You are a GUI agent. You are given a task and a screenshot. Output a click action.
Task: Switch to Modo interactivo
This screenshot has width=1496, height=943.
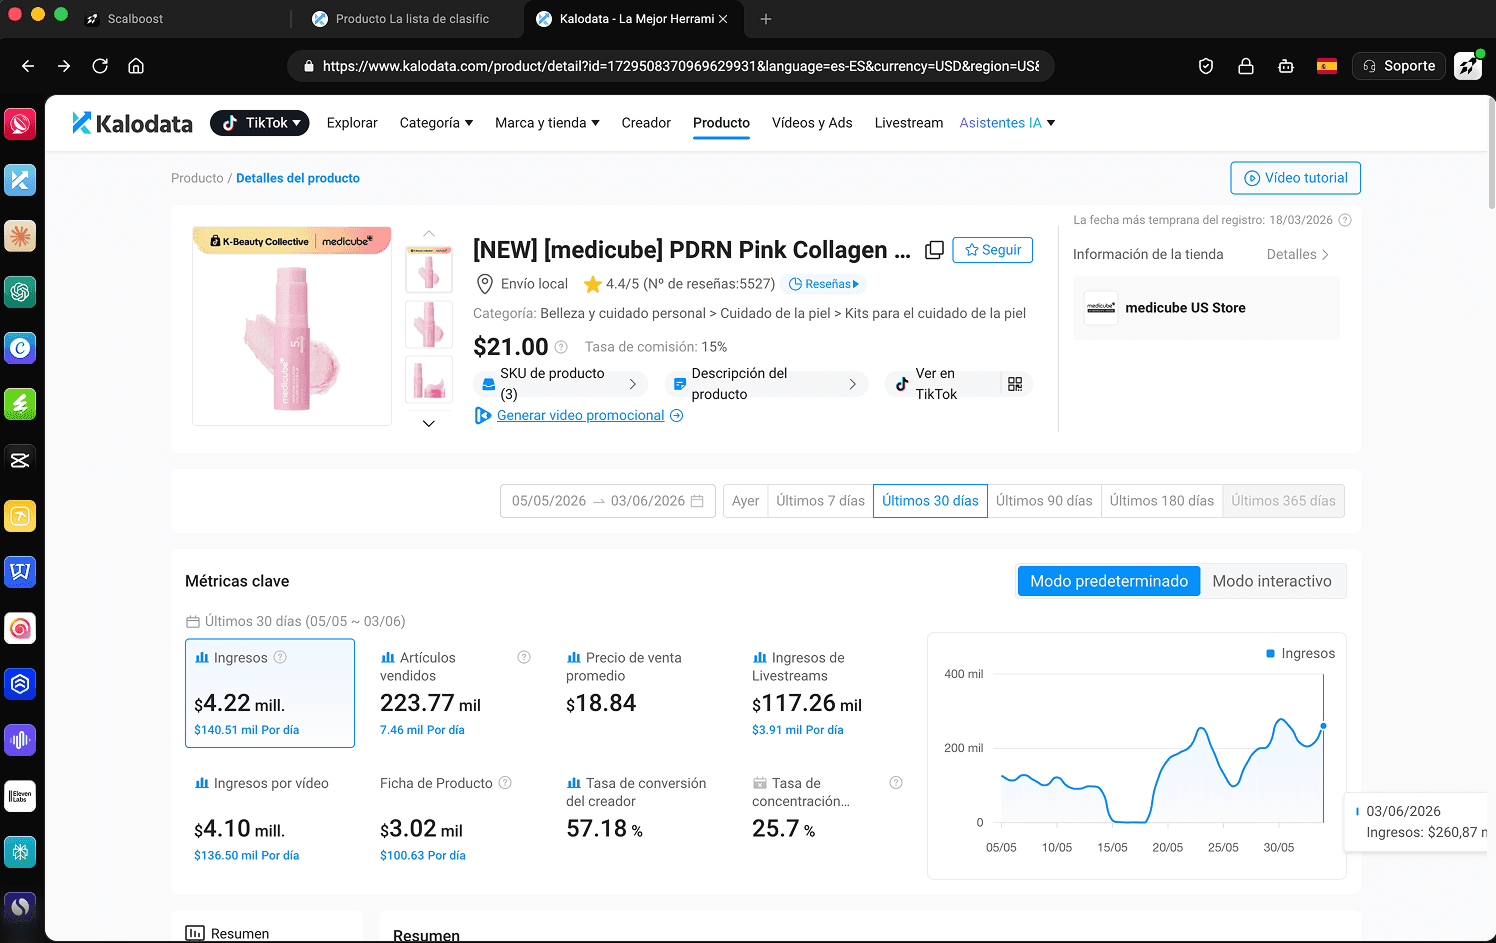[x=1272, y=581]
